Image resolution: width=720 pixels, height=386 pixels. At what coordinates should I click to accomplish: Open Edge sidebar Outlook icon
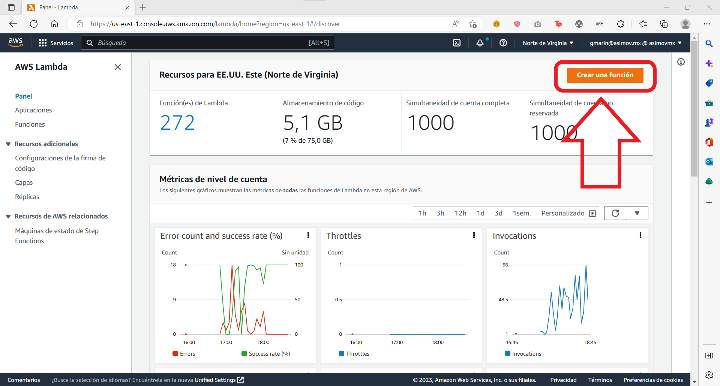click(709, 162)
